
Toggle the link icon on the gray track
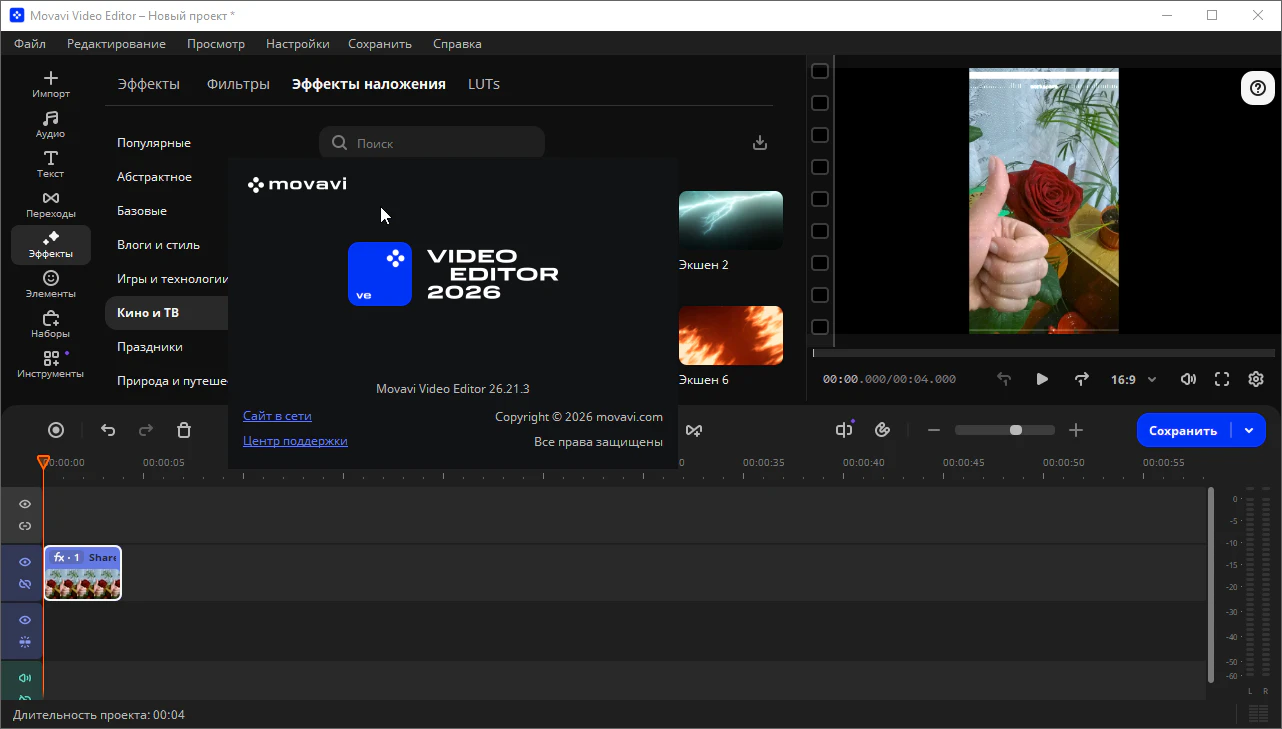[x=25, y=526]
